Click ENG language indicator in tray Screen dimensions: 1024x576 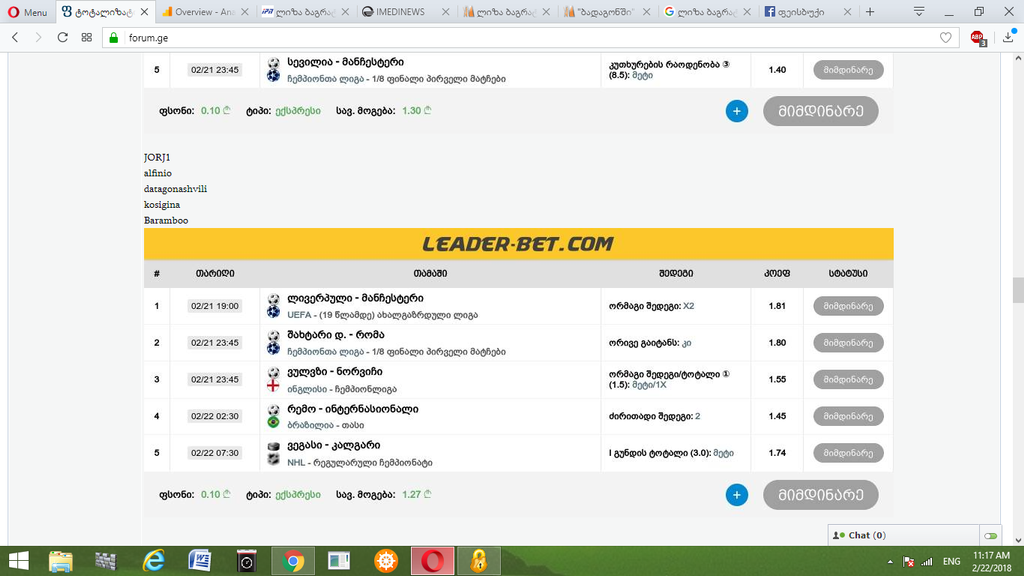click(x=952, y=562)
